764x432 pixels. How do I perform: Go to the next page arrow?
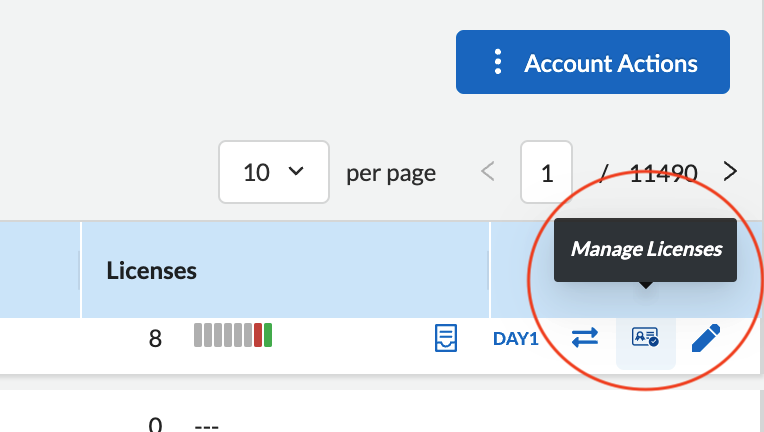[730, 172]
